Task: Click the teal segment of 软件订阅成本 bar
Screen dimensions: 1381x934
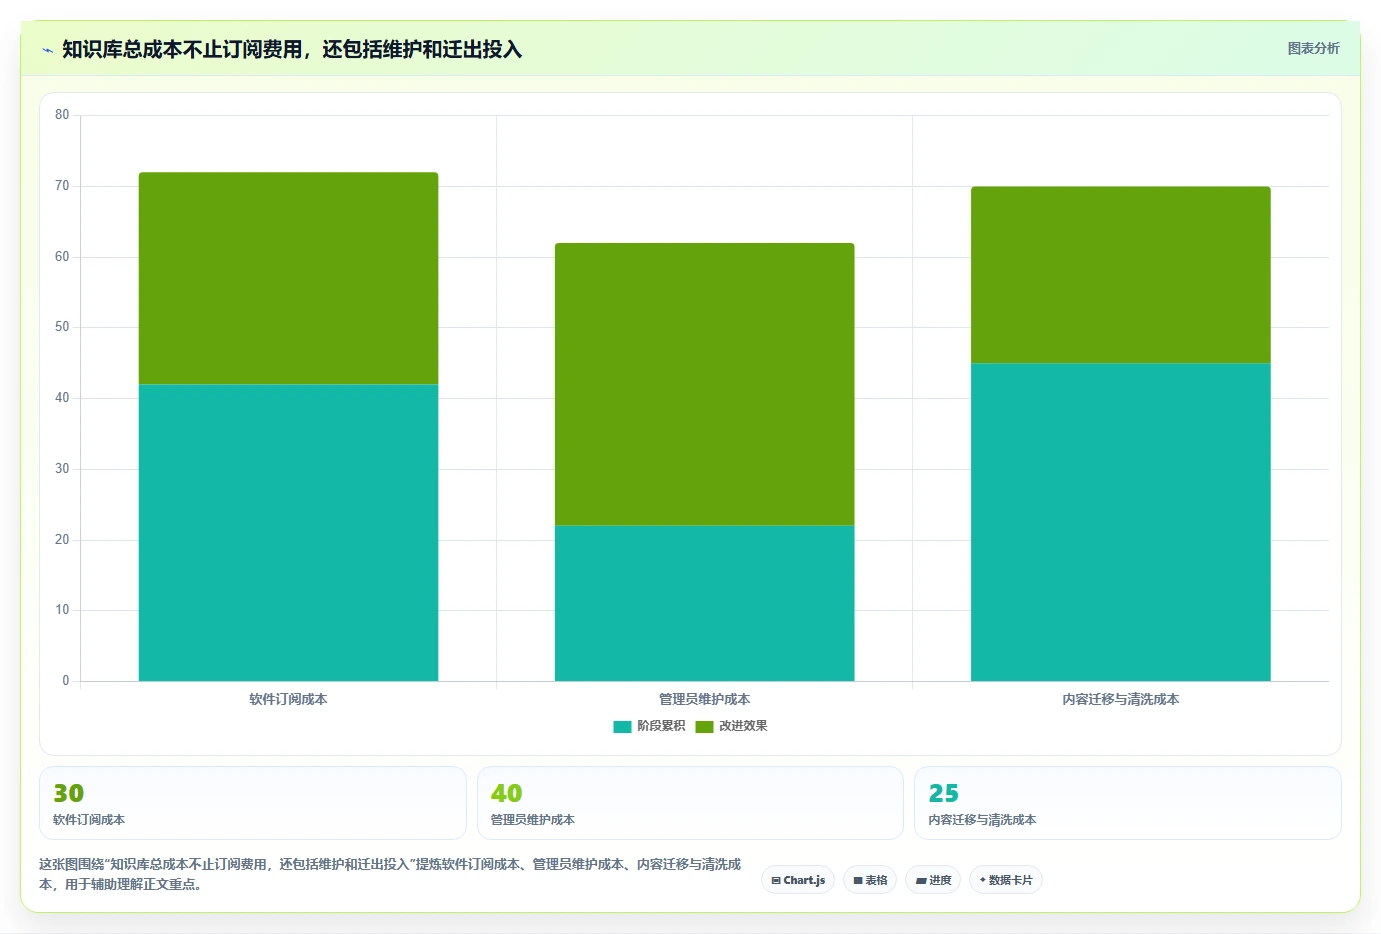Action: [288, 532]
